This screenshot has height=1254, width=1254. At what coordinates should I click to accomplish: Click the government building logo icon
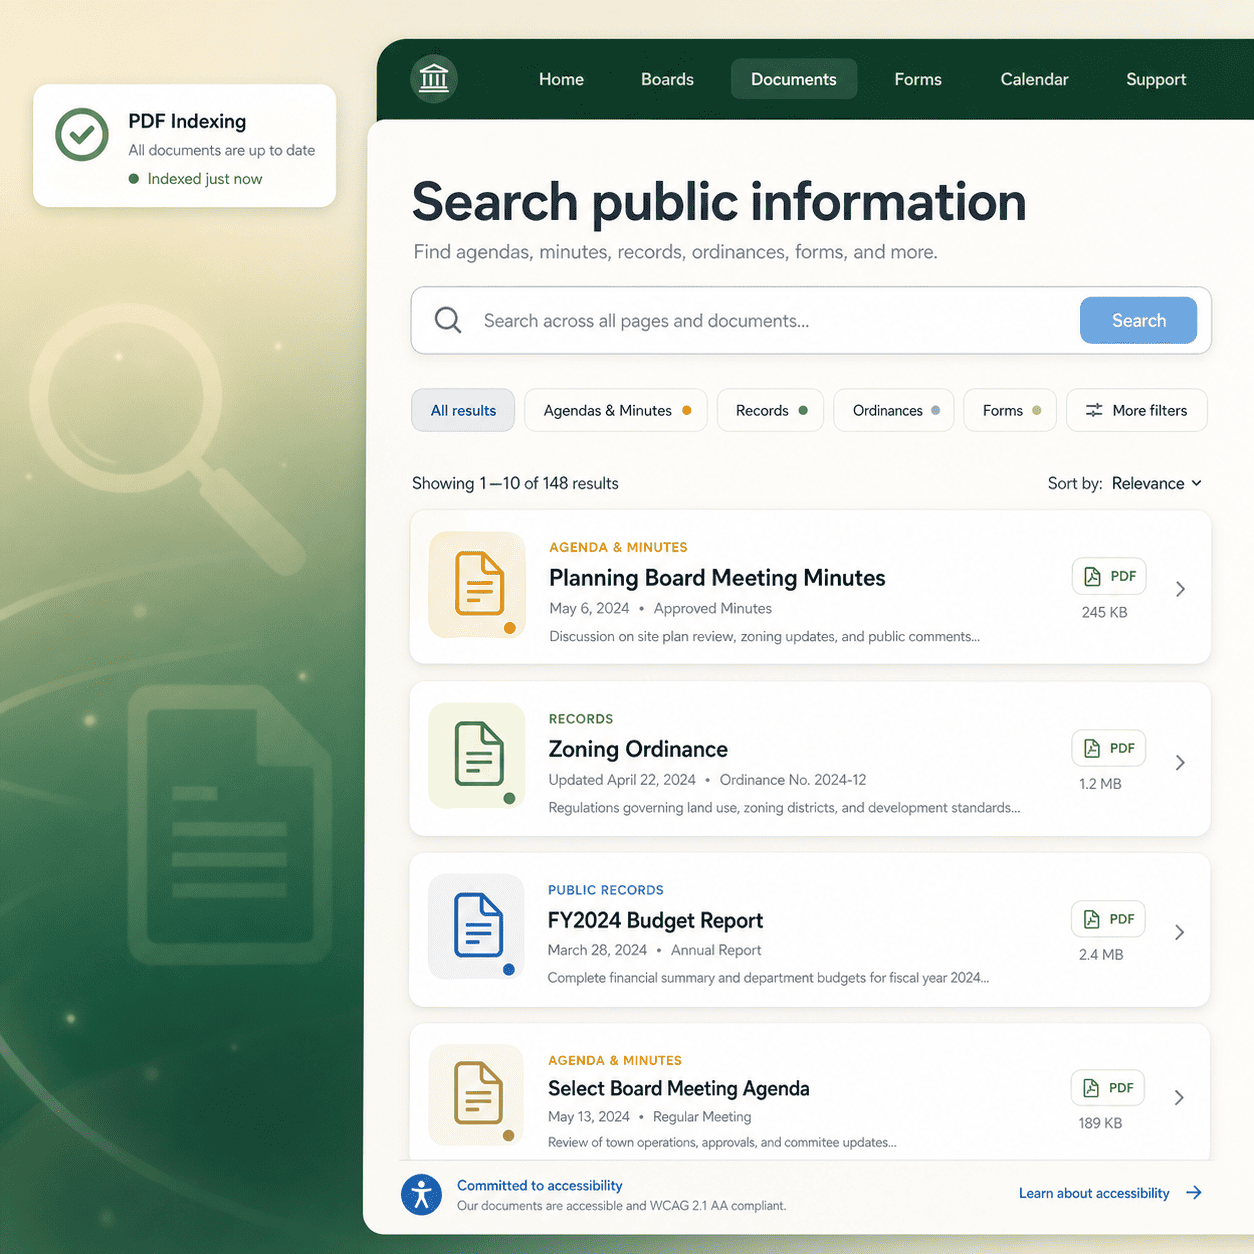(x=434, y=79)
